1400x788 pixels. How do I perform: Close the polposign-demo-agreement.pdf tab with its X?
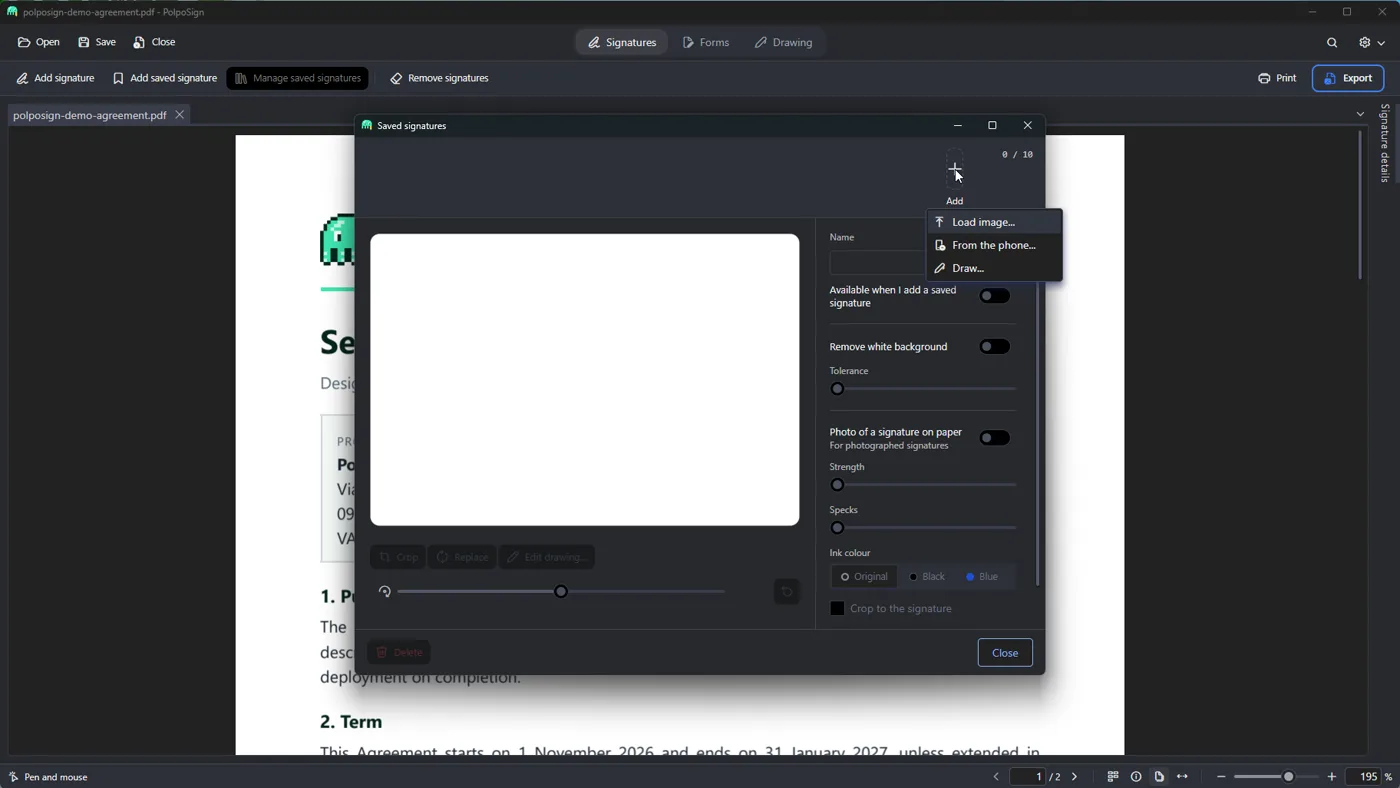180,115
